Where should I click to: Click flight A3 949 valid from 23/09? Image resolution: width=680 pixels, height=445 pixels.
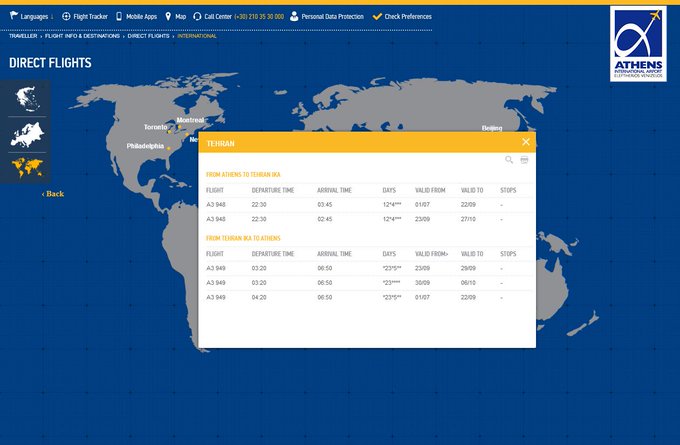[367, 268]
